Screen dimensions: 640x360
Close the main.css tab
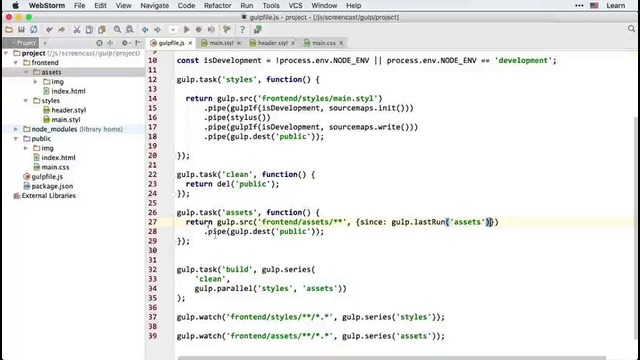tap(341, 43)
